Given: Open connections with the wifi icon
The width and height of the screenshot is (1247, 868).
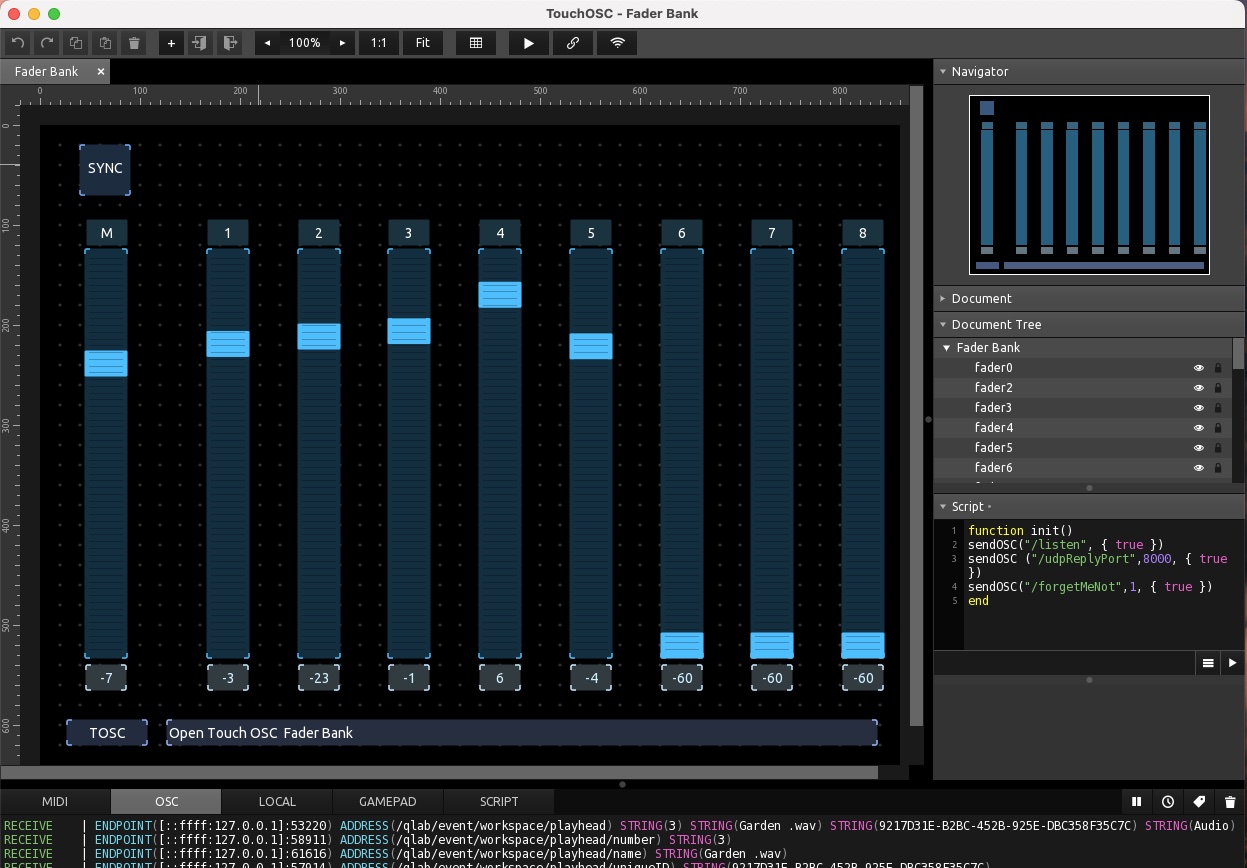Looking at the screenshot, I should coord(617,43).
